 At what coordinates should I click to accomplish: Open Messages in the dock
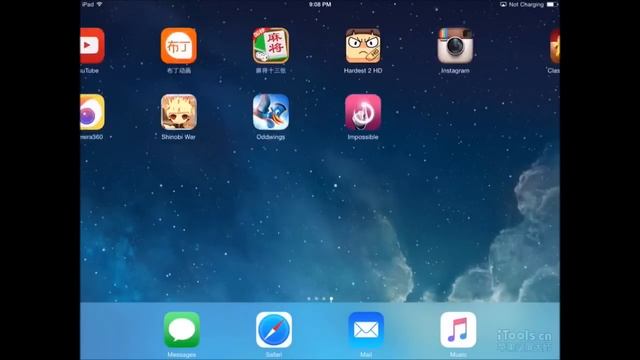182,330
